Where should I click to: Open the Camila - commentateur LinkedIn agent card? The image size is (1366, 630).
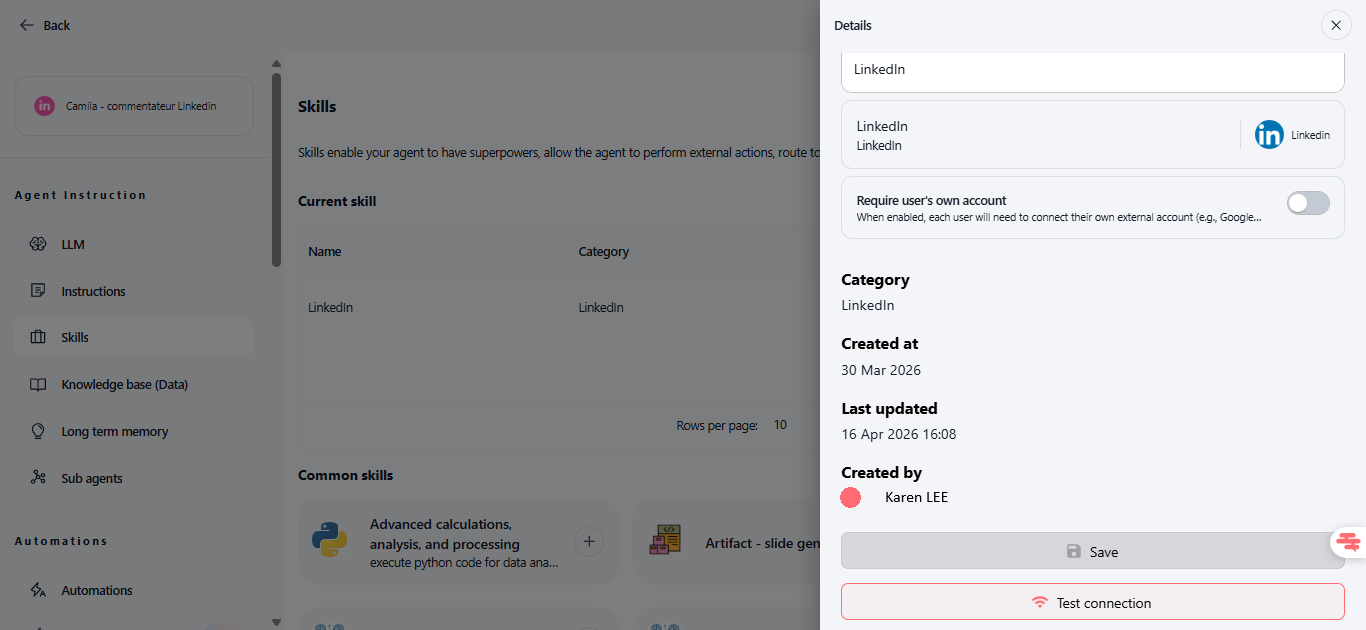tap(134, 106)
